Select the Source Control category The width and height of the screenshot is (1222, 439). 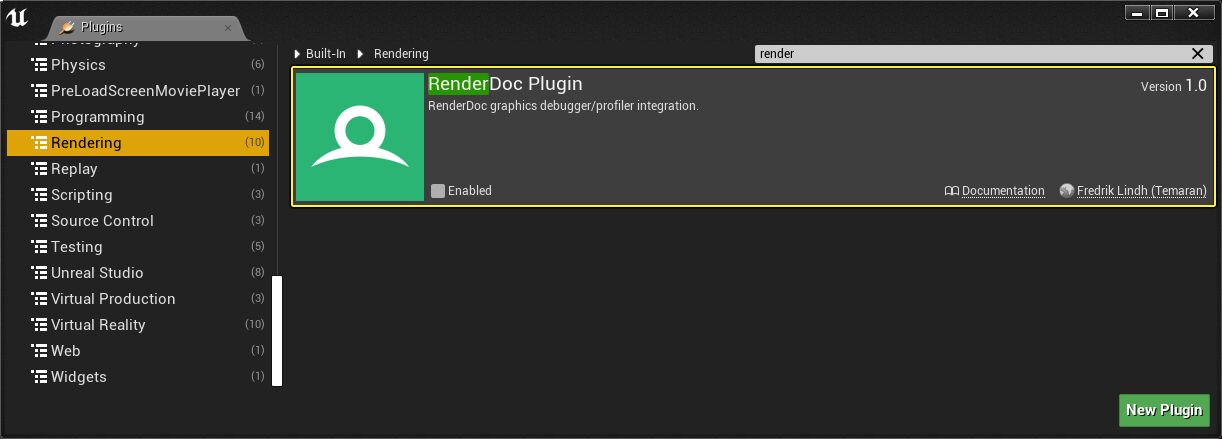tap(138, 221)
